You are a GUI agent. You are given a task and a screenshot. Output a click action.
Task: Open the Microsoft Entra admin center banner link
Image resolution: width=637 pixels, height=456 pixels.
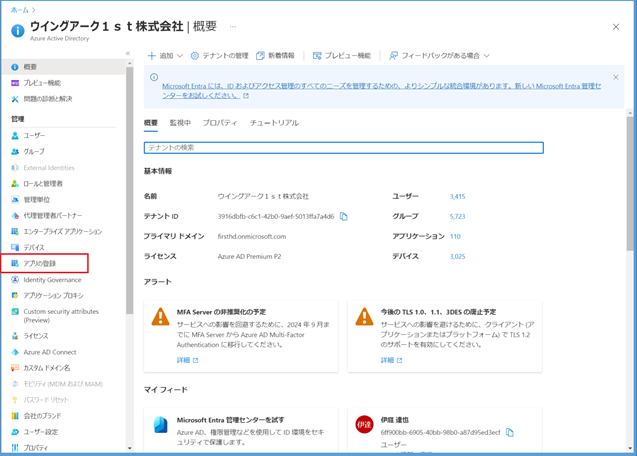tap(381, 91)
